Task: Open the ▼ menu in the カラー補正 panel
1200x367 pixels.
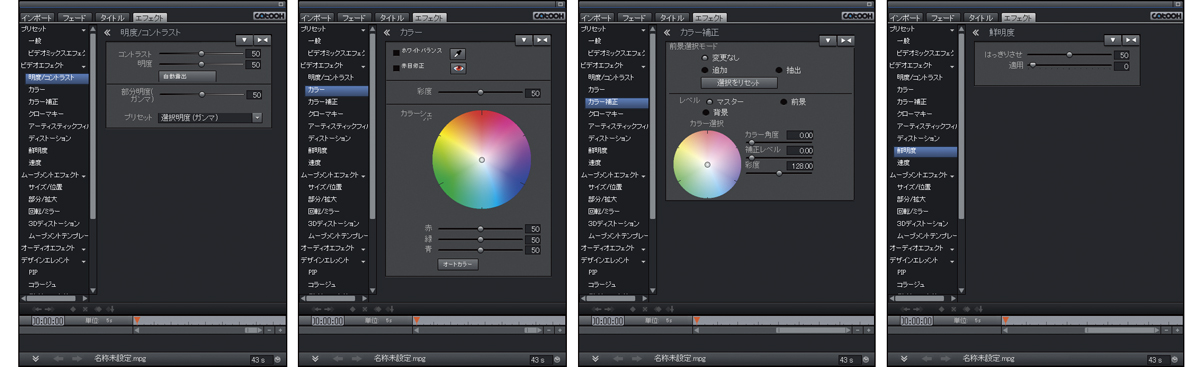Action: [x=827, y=40]
